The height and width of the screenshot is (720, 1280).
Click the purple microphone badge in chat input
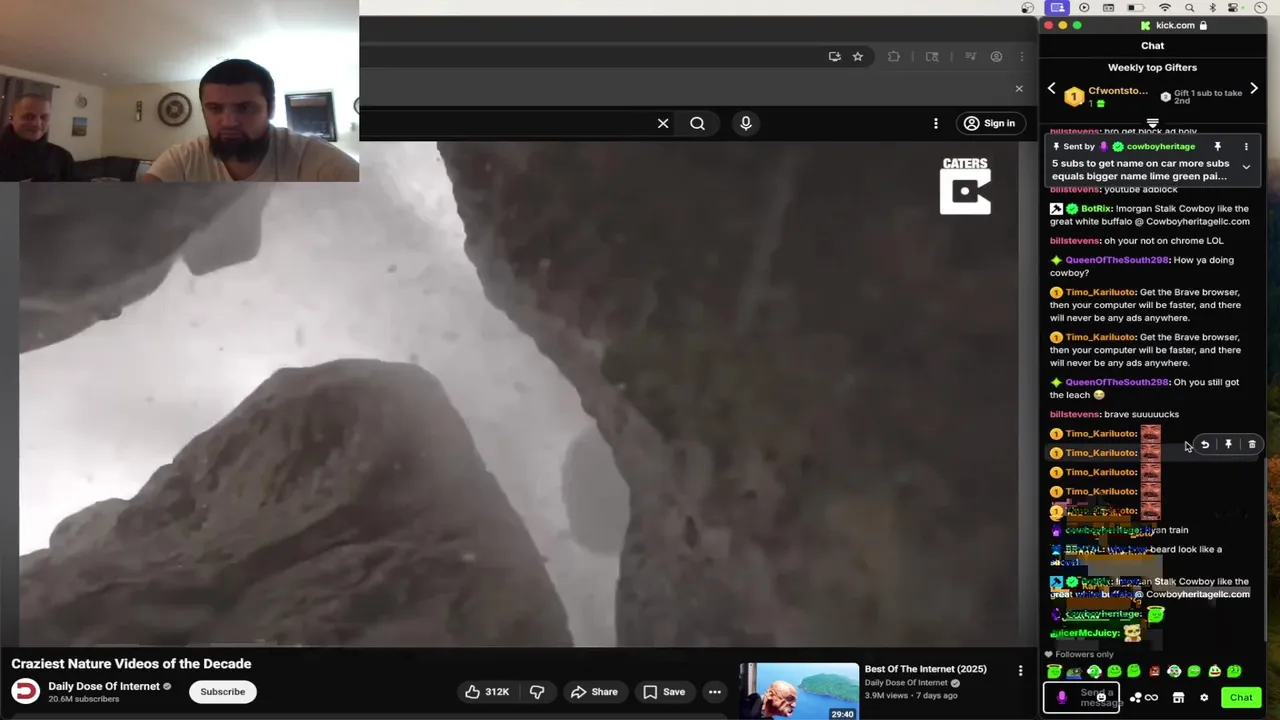pyautogui.click(x=1061, y=698)
